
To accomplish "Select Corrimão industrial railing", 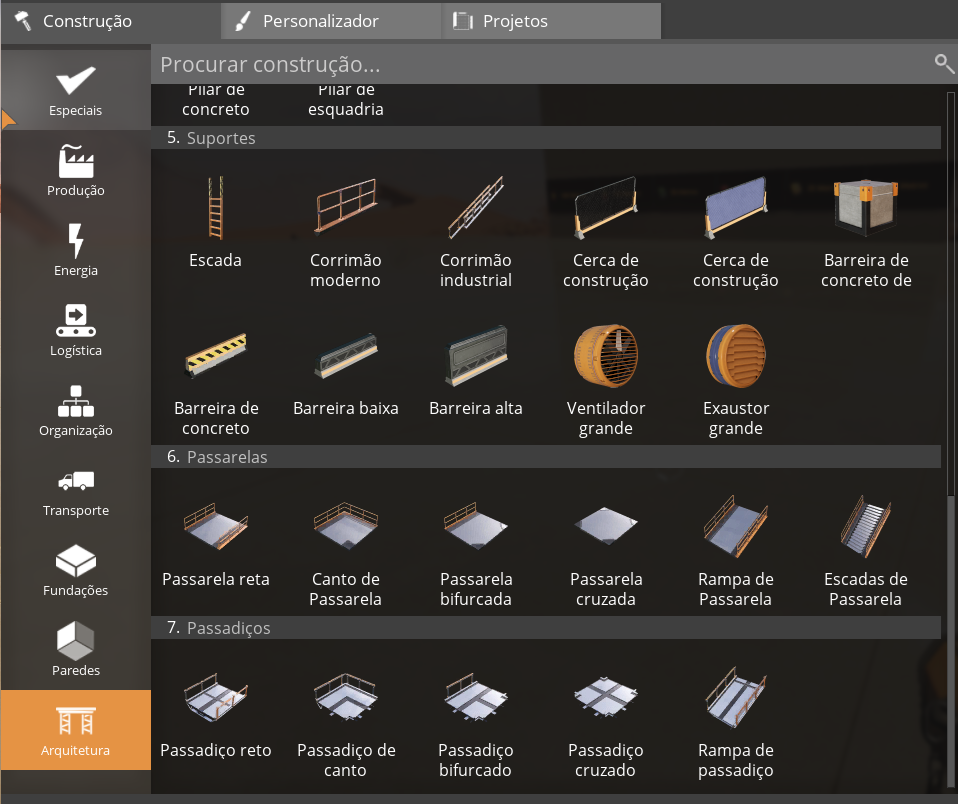I will tap(476, 232).
